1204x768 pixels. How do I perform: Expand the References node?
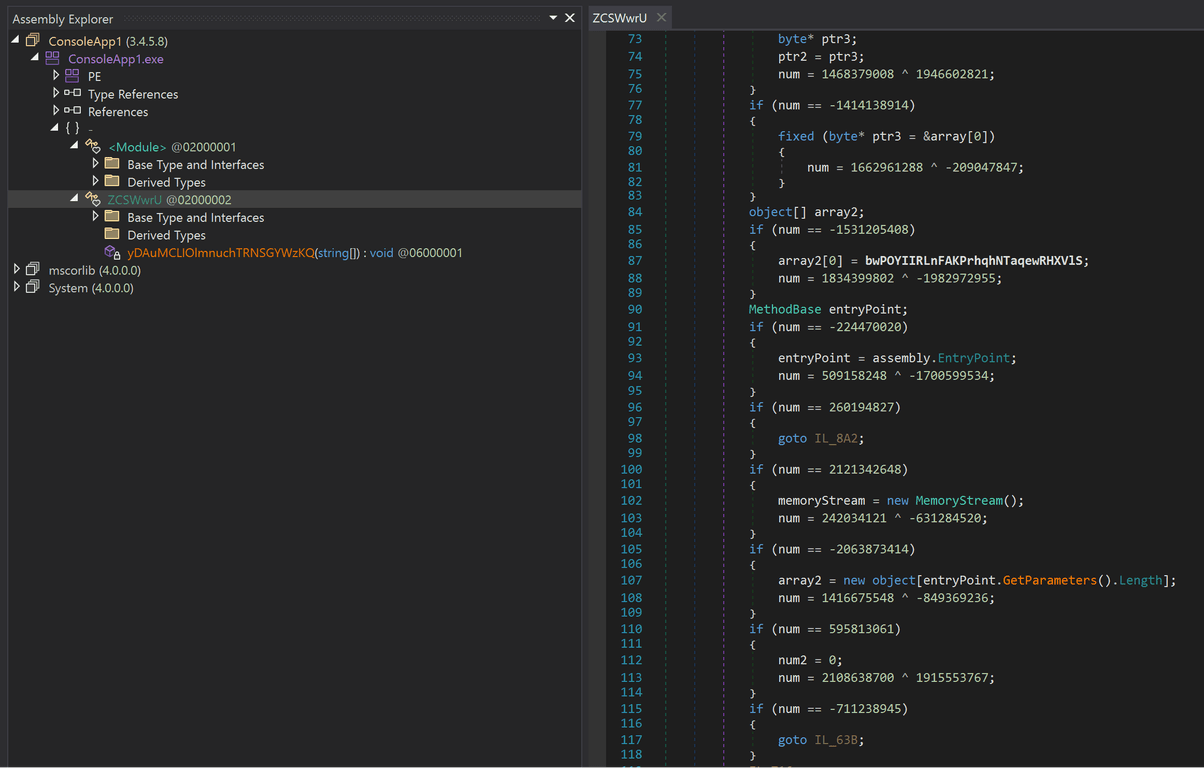[56, 111]
